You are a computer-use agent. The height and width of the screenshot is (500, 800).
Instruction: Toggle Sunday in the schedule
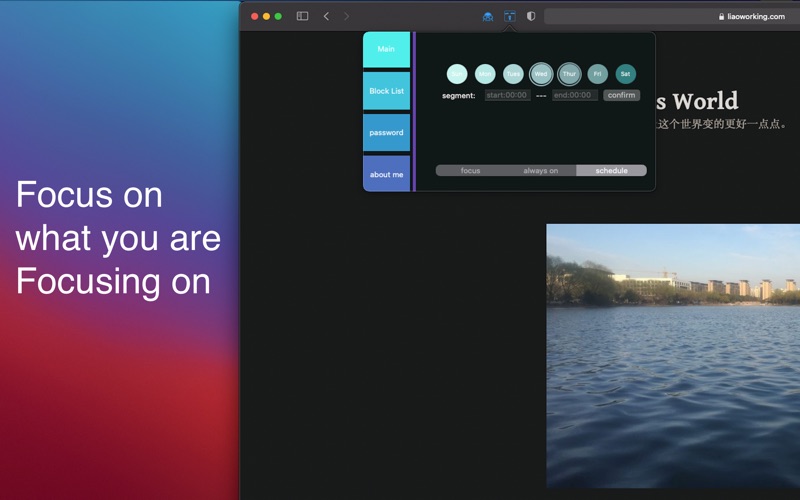click(x=457, y=73)
